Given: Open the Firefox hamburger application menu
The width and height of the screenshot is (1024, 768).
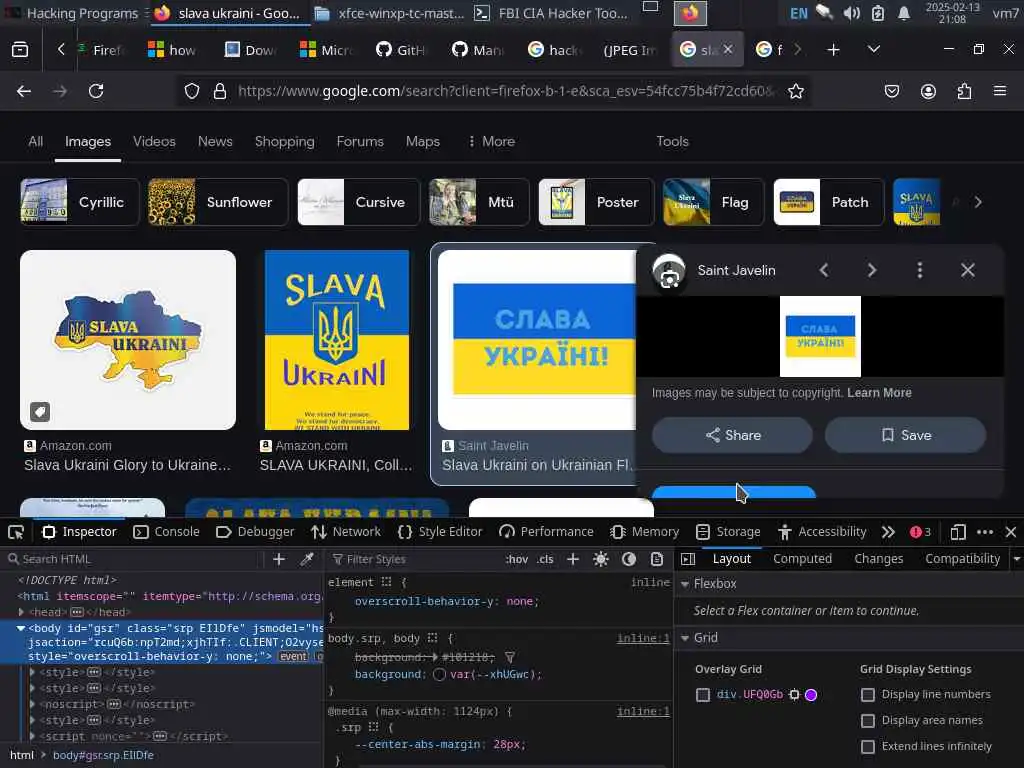Looking at the screenshot, I should tap(1000, 91).
